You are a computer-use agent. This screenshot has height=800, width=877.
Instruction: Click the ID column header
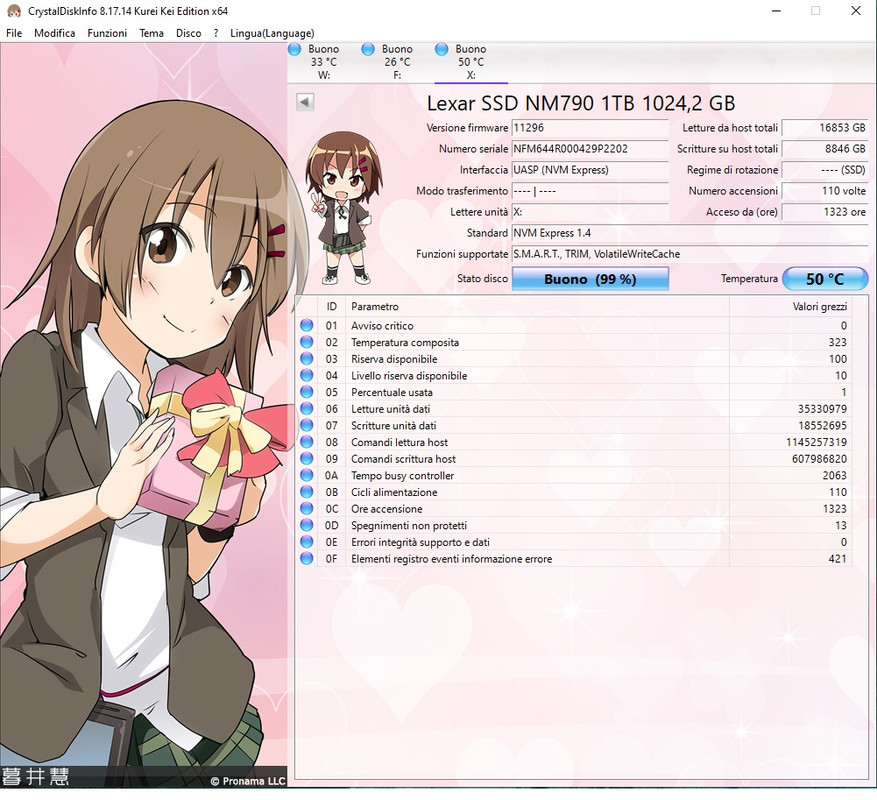[332, 307]
